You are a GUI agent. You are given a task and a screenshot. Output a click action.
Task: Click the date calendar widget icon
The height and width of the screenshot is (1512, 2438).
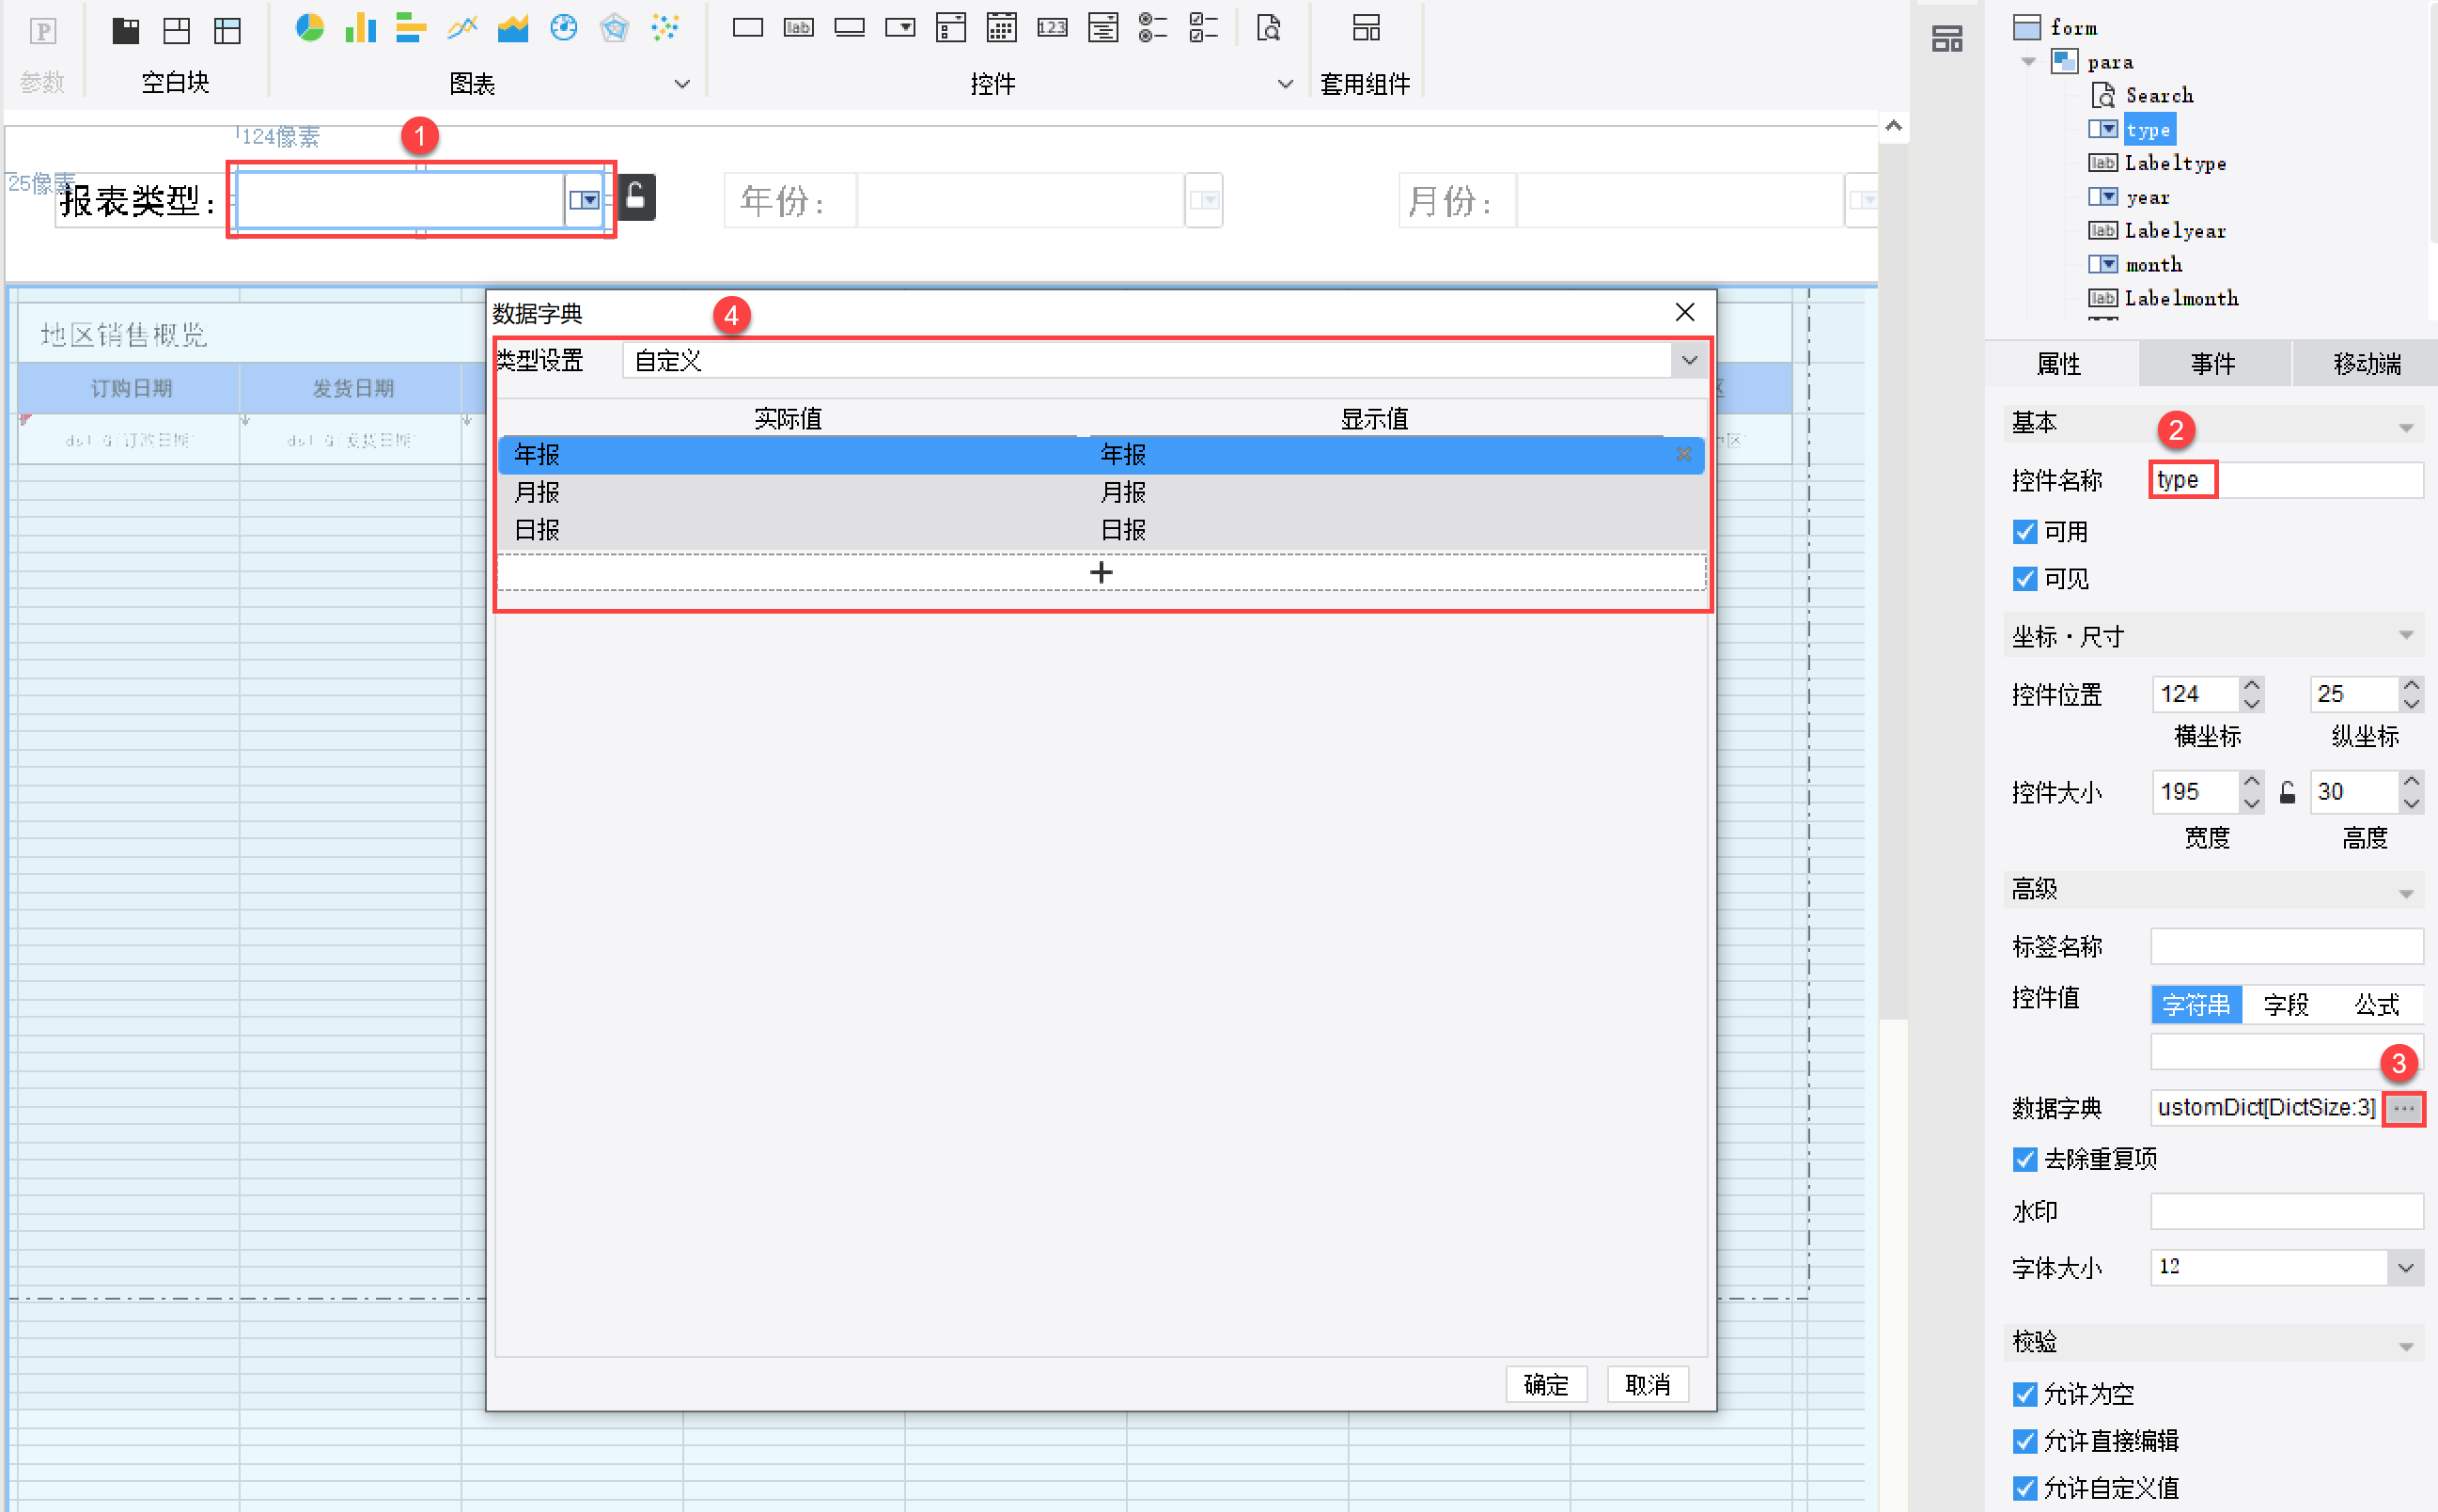[1001, 28]
